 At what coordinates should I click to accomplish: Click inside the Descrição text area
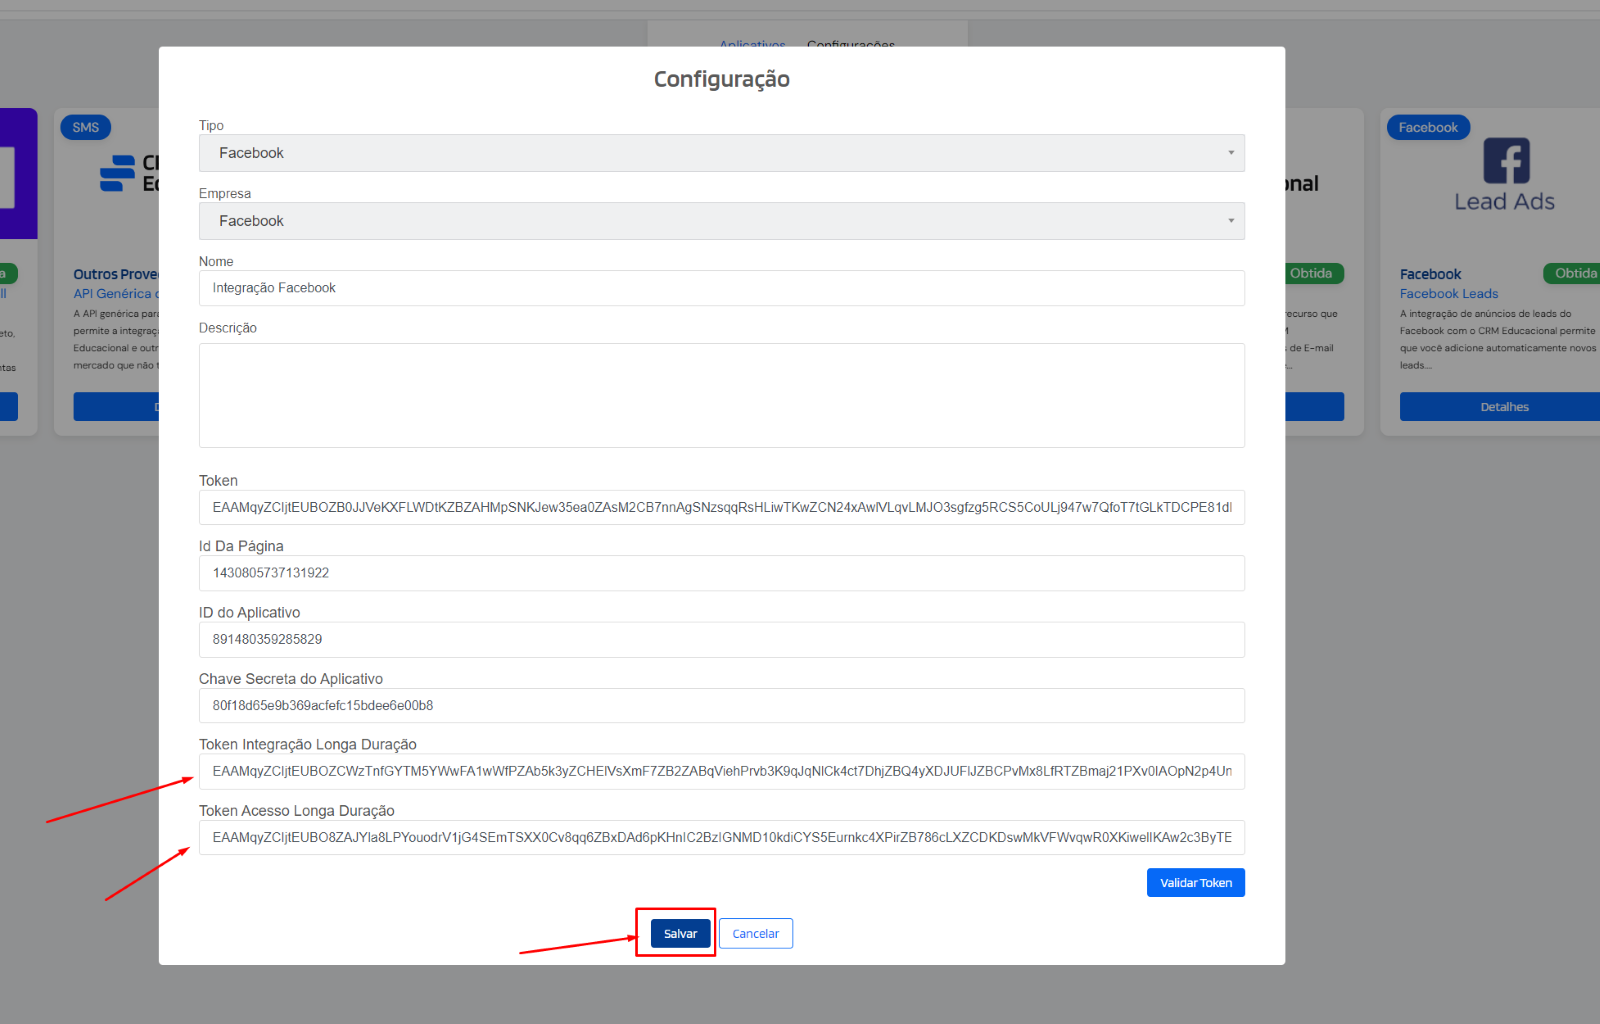(x=721, y=395)
